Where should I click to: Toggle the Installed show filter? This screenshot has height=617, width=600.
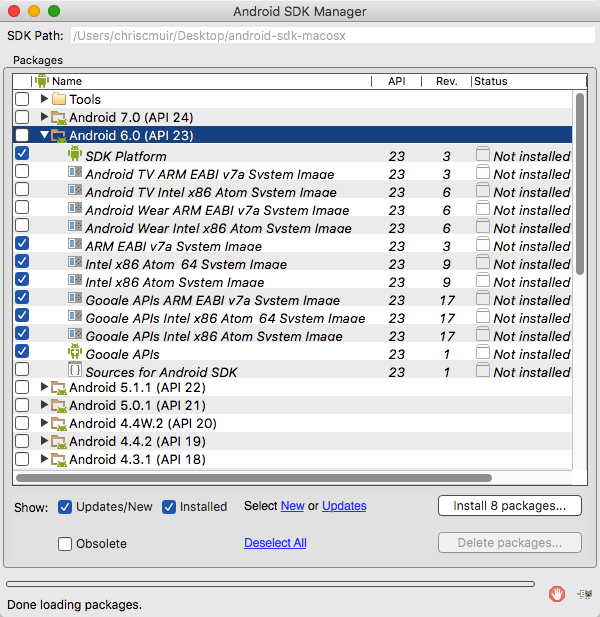[169, 507]
